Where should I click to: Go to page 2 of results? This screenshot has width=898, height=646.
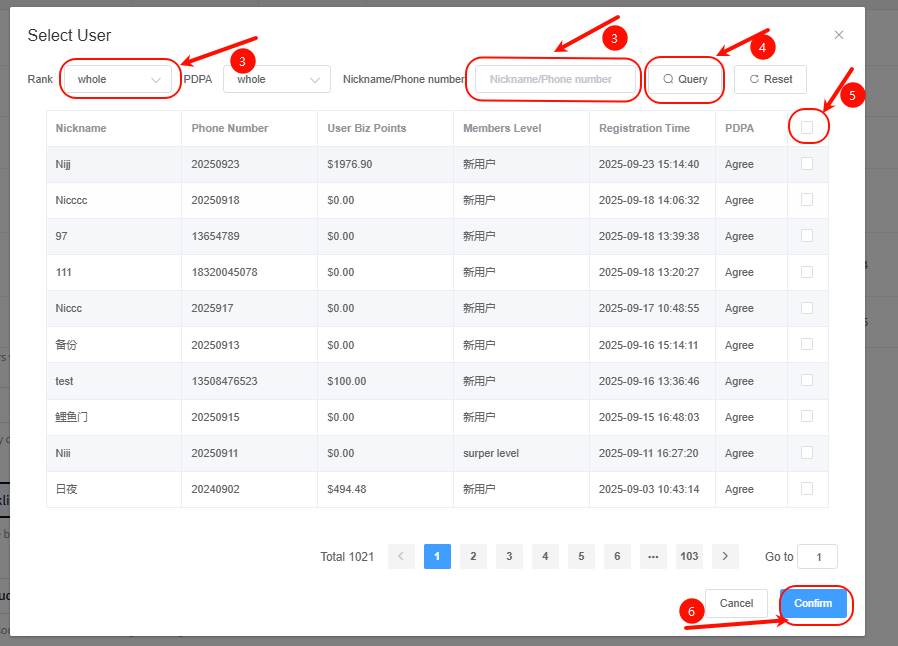[x=473, y=557]
